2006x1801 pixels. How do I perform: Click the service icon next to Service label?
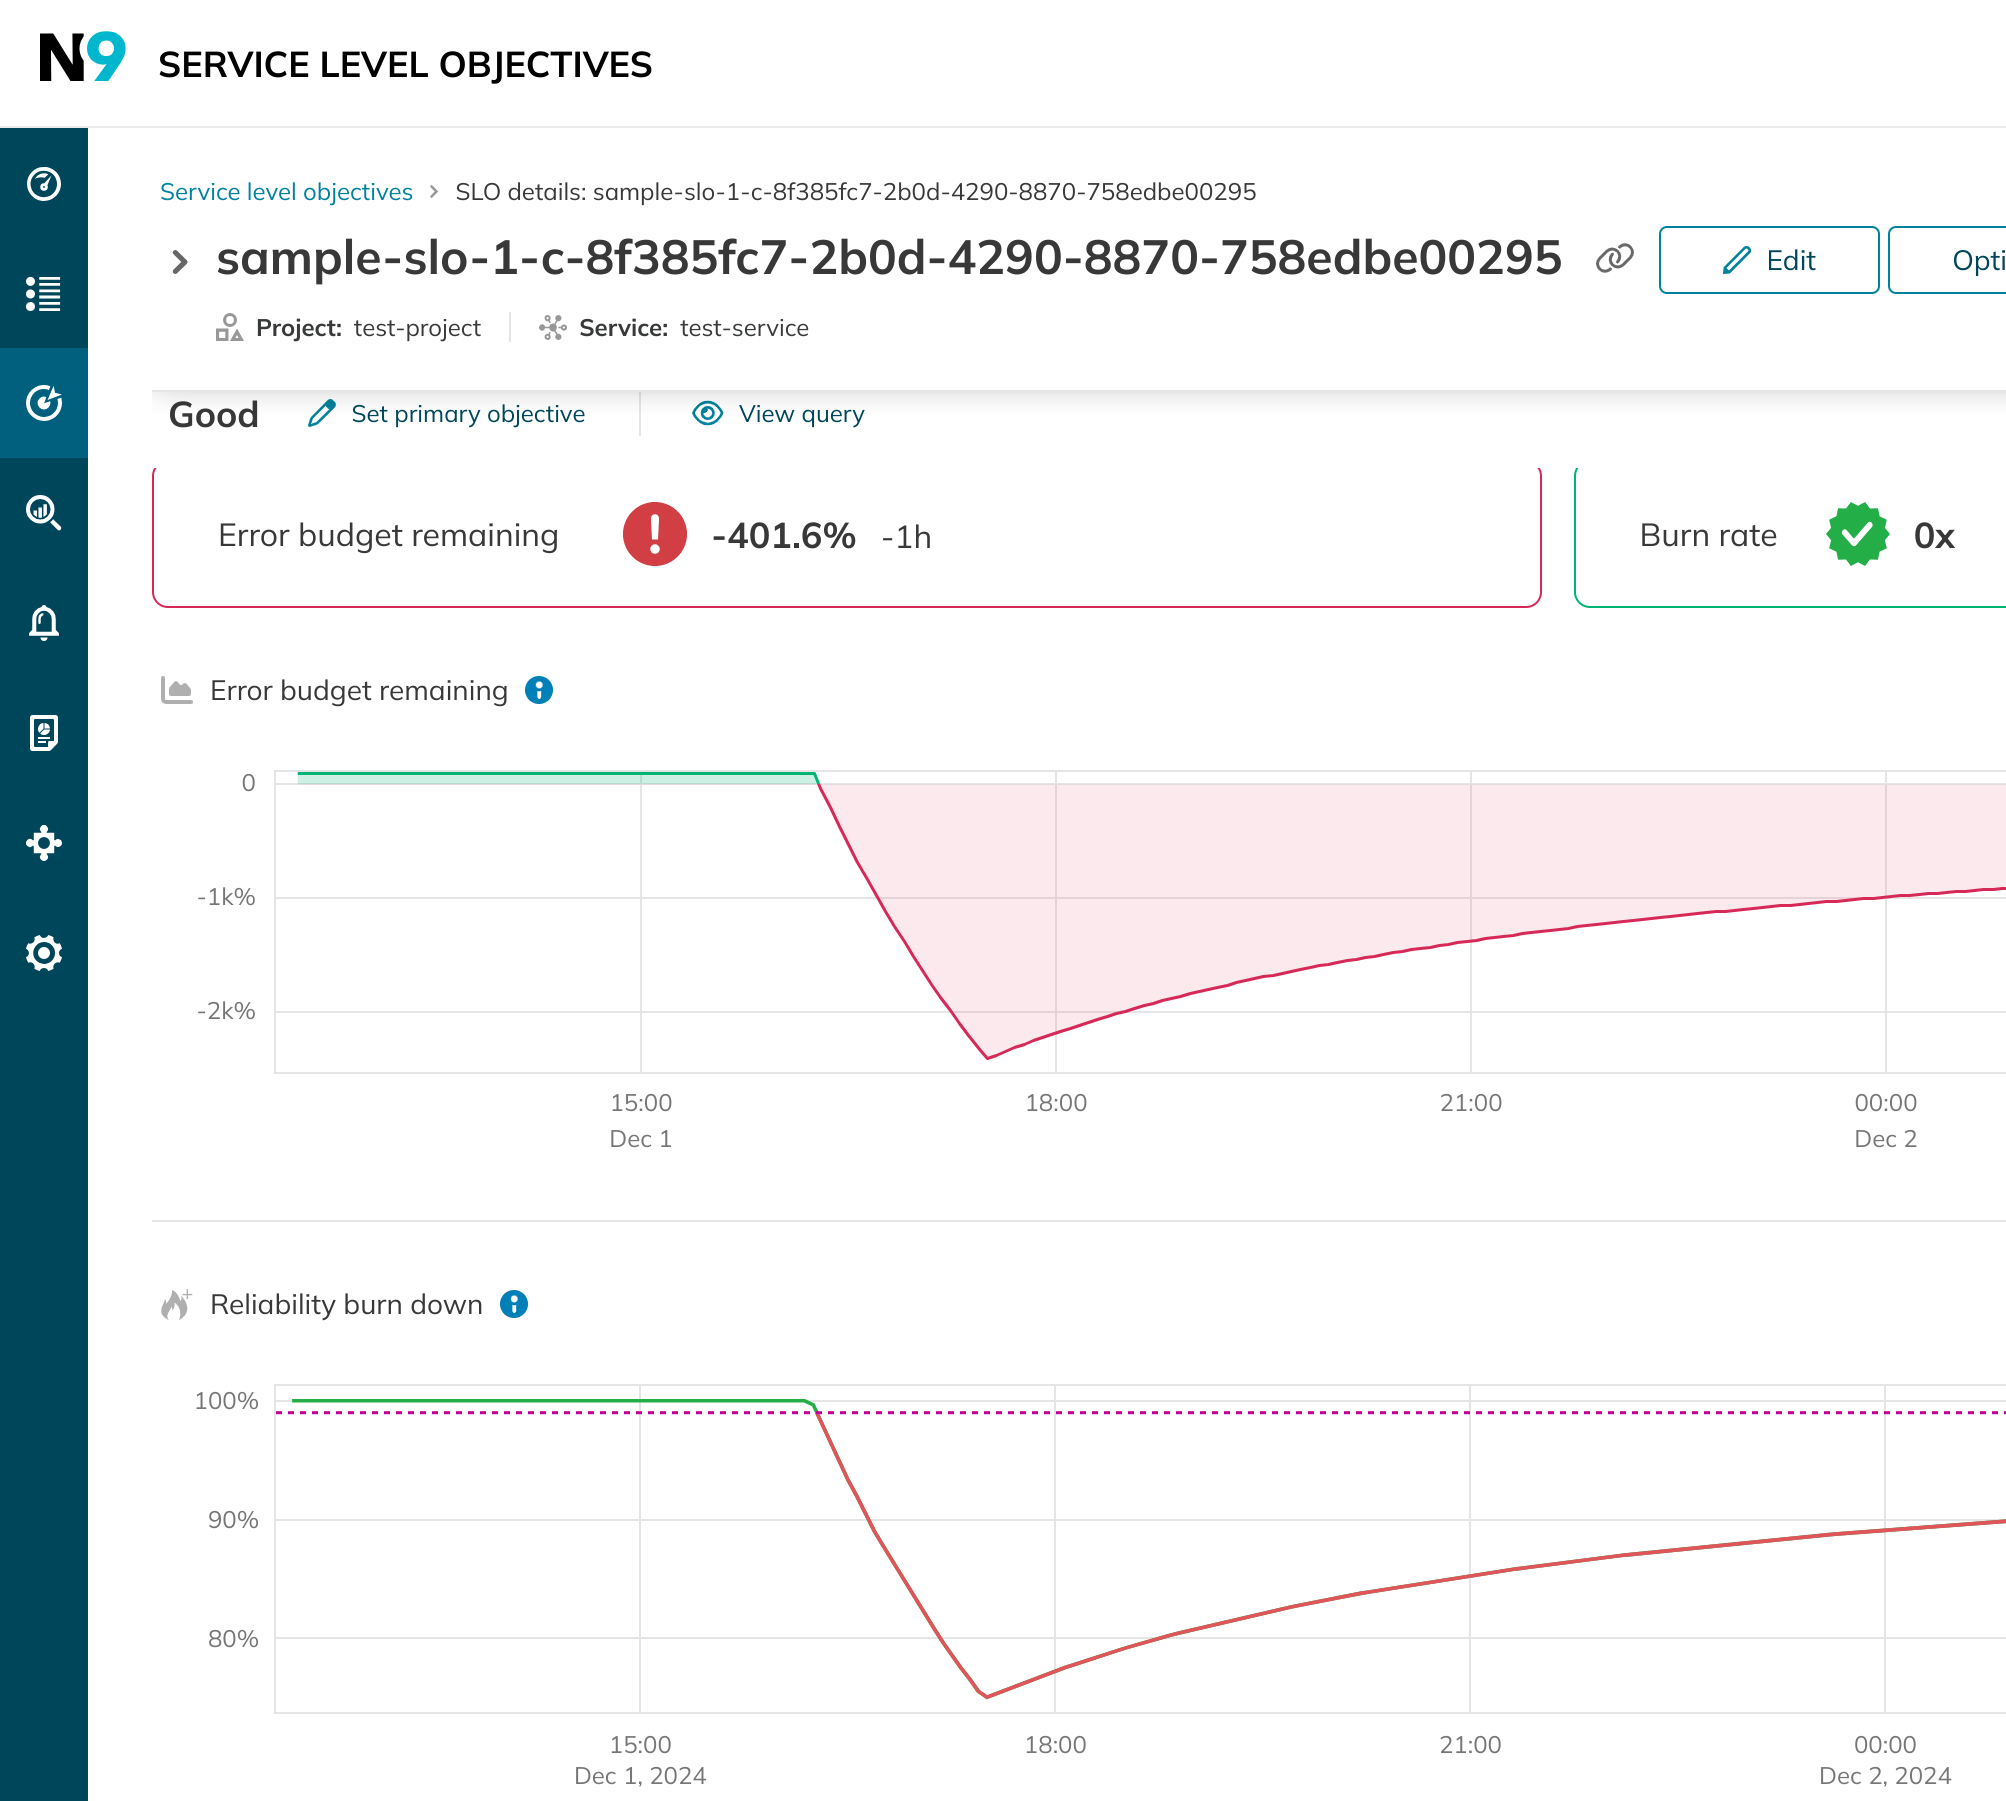(552, 328)
